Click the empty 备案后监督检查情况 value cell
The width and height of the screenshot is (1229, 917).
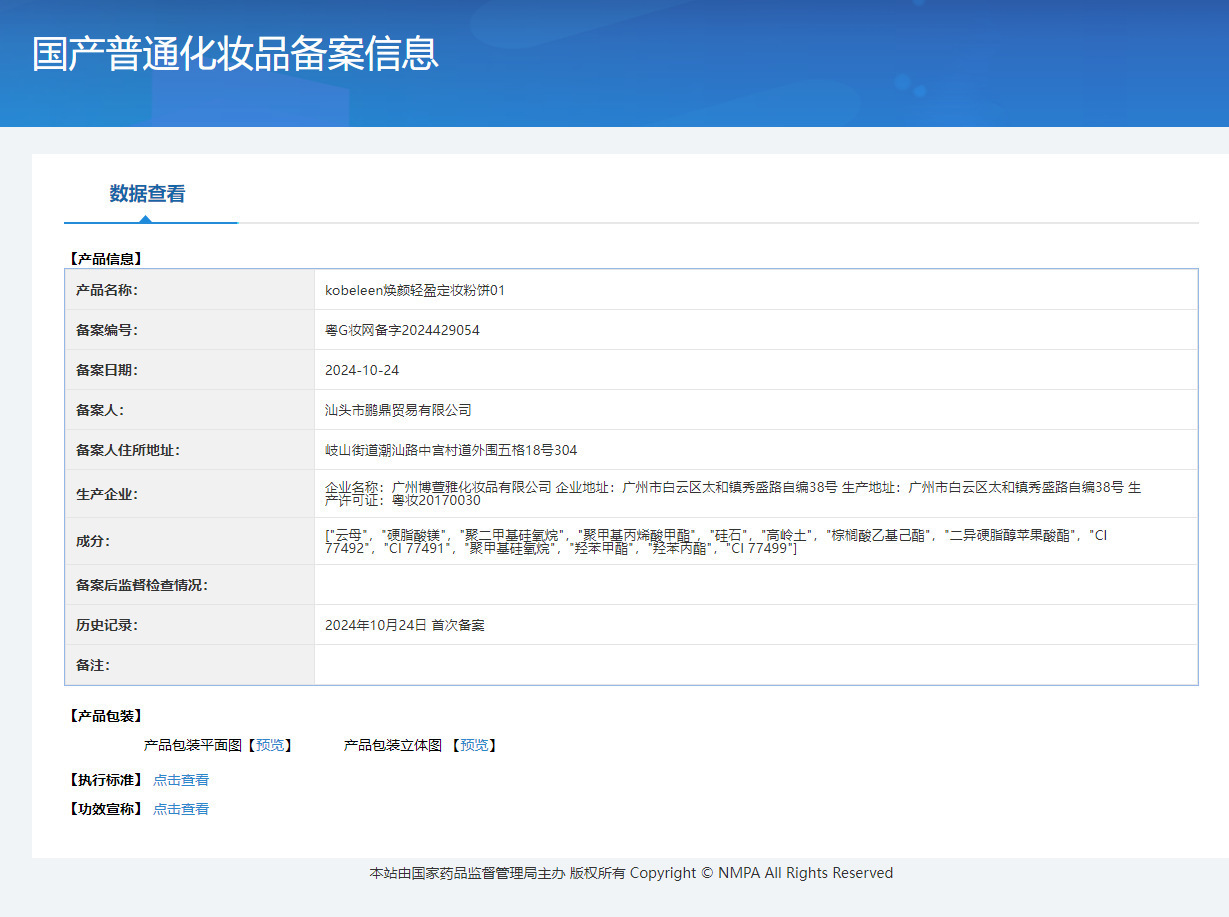point(755,585)
